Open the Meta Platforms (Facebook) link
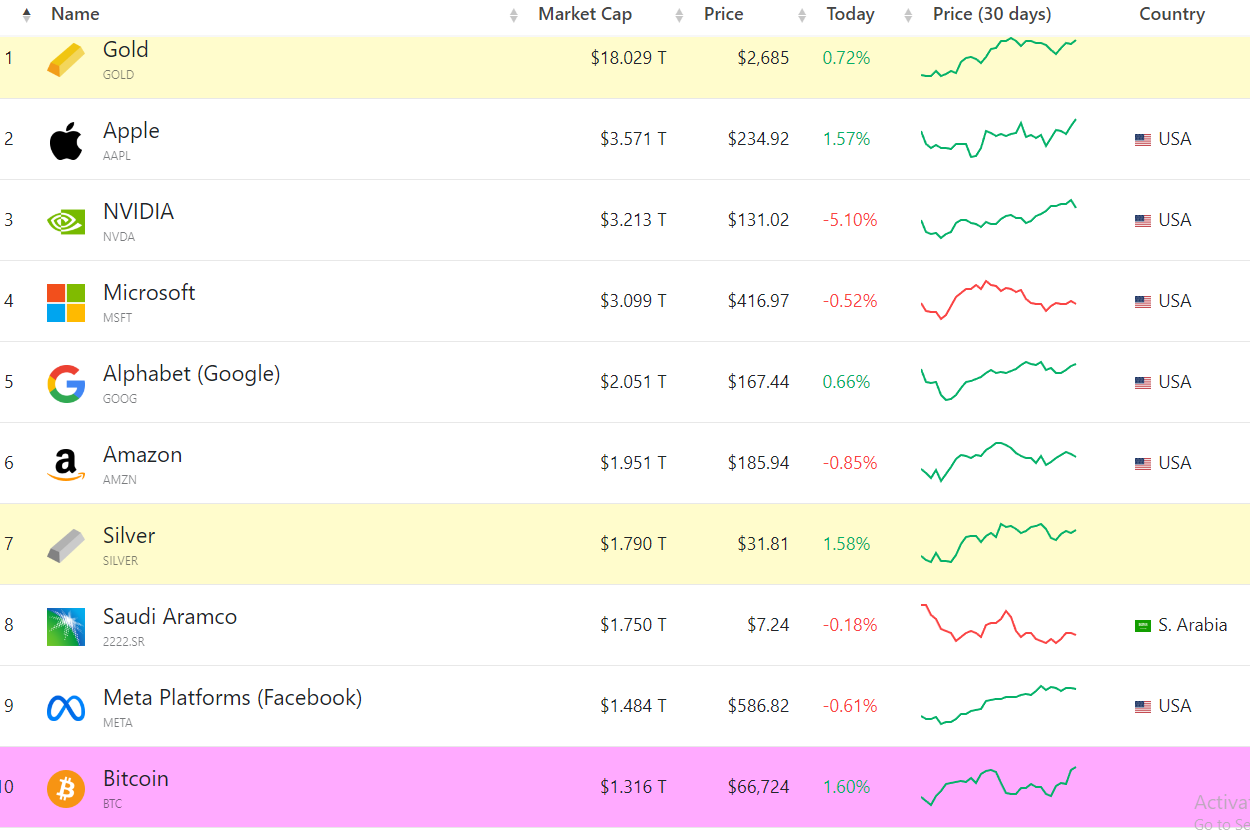1250x840 pixels. tap(233, 698)
